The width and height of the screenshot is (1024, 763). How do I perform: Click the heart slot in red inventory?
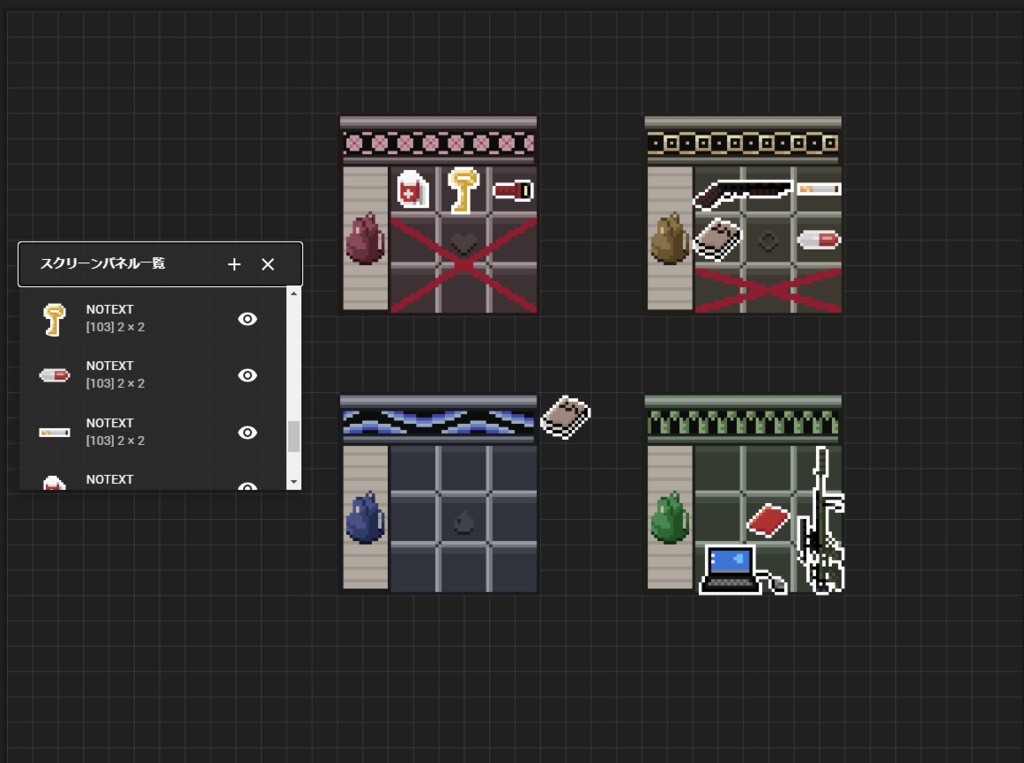point(464,242)
